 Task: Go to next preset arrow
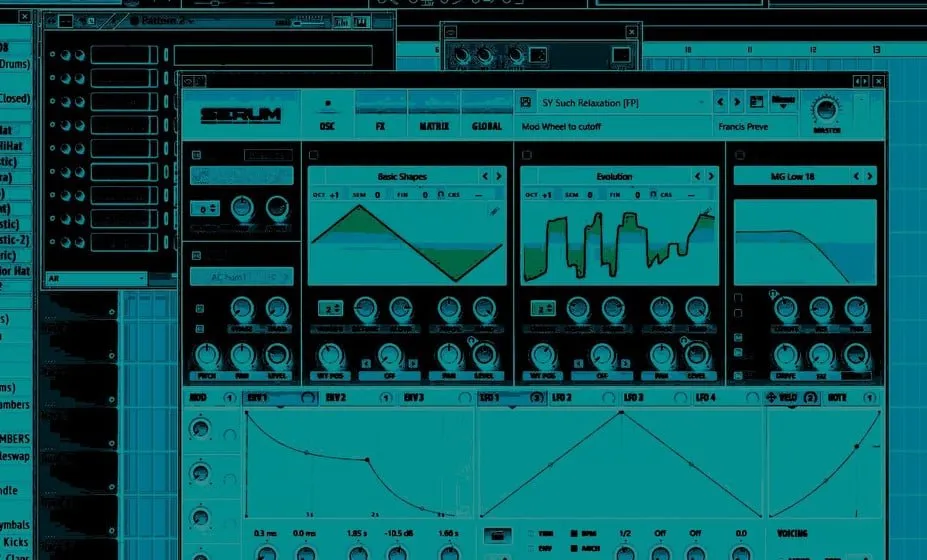(737, 102)
